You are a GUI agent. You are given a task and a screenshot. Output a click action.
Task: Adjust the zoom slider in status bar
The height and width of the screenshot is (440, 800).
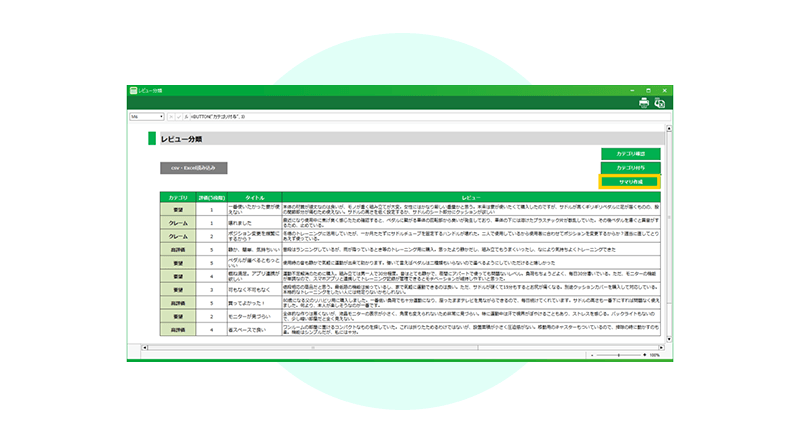619,355
